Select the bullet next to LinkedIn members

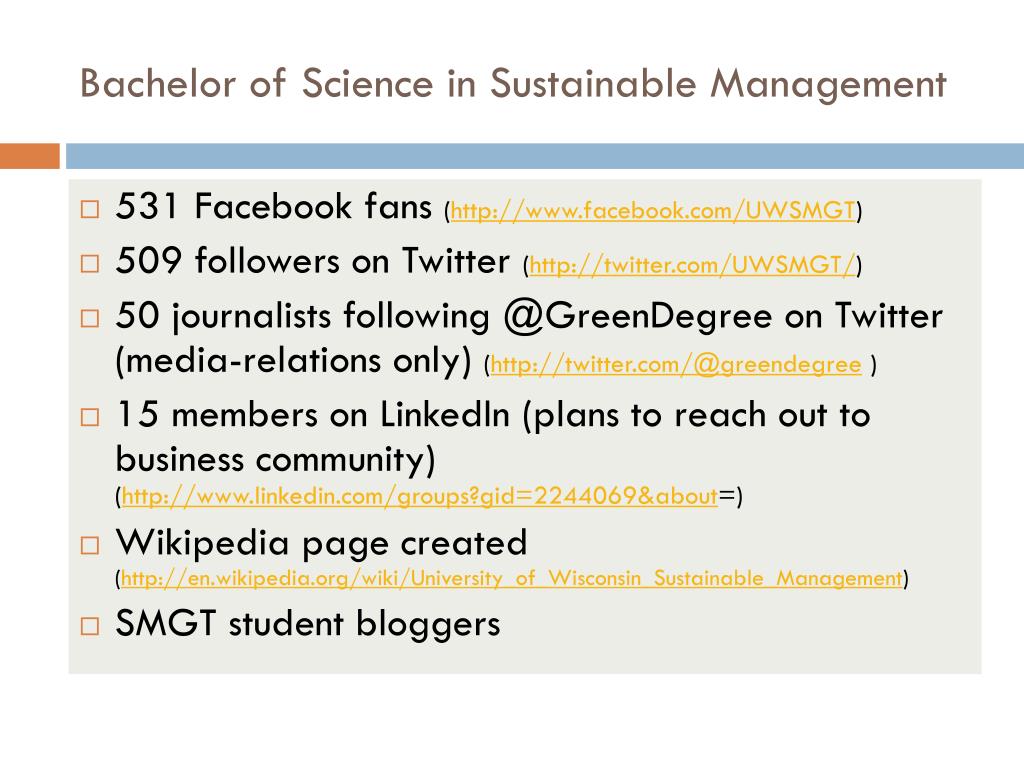89,417
